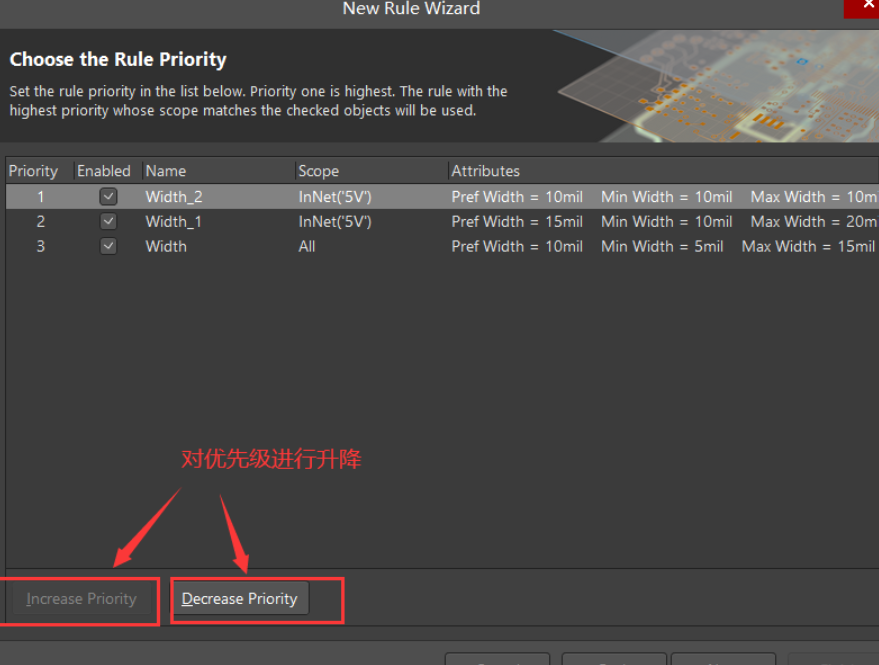The height and width of the screenshot is (665, 879).
Task: Click the Increase Priority button
Action: point(81,599)
